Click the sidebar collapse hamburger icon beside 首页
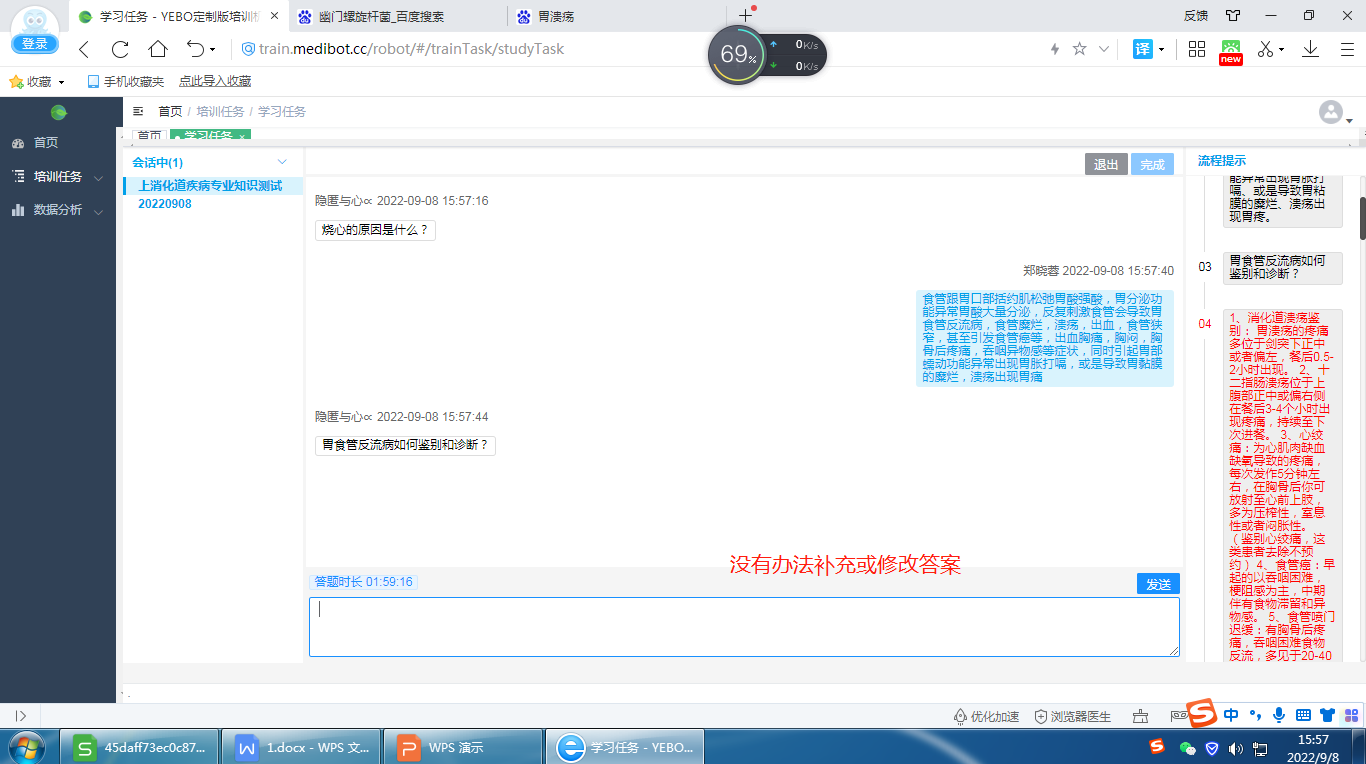Image resolution: width=1366 pixels, height=764 pixels. click(x=138, y=111)
